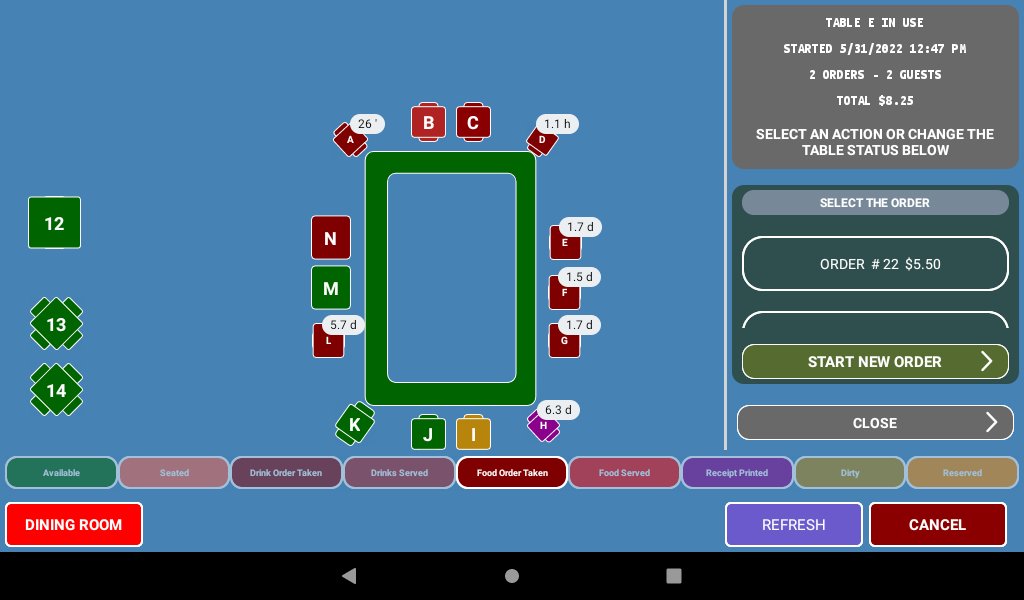Select the green seat M

tap(331, 288)
